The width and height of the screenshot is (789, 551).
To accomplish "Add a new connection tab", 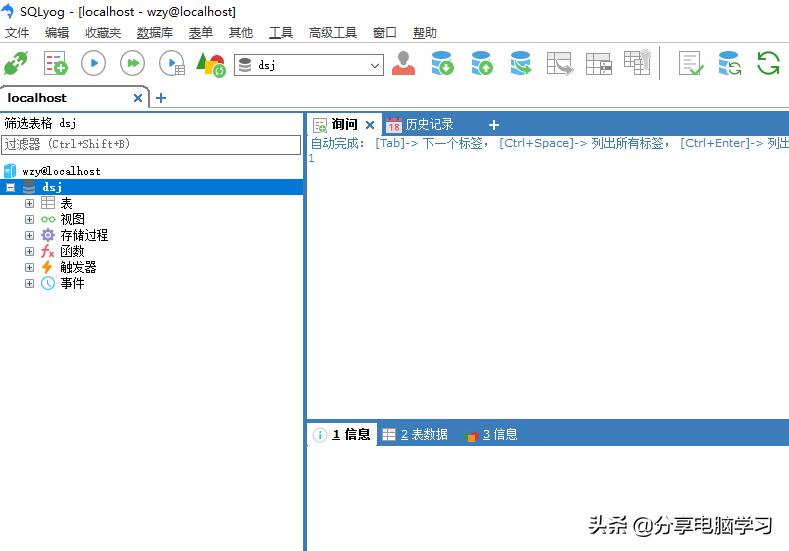I will [161, 98].
